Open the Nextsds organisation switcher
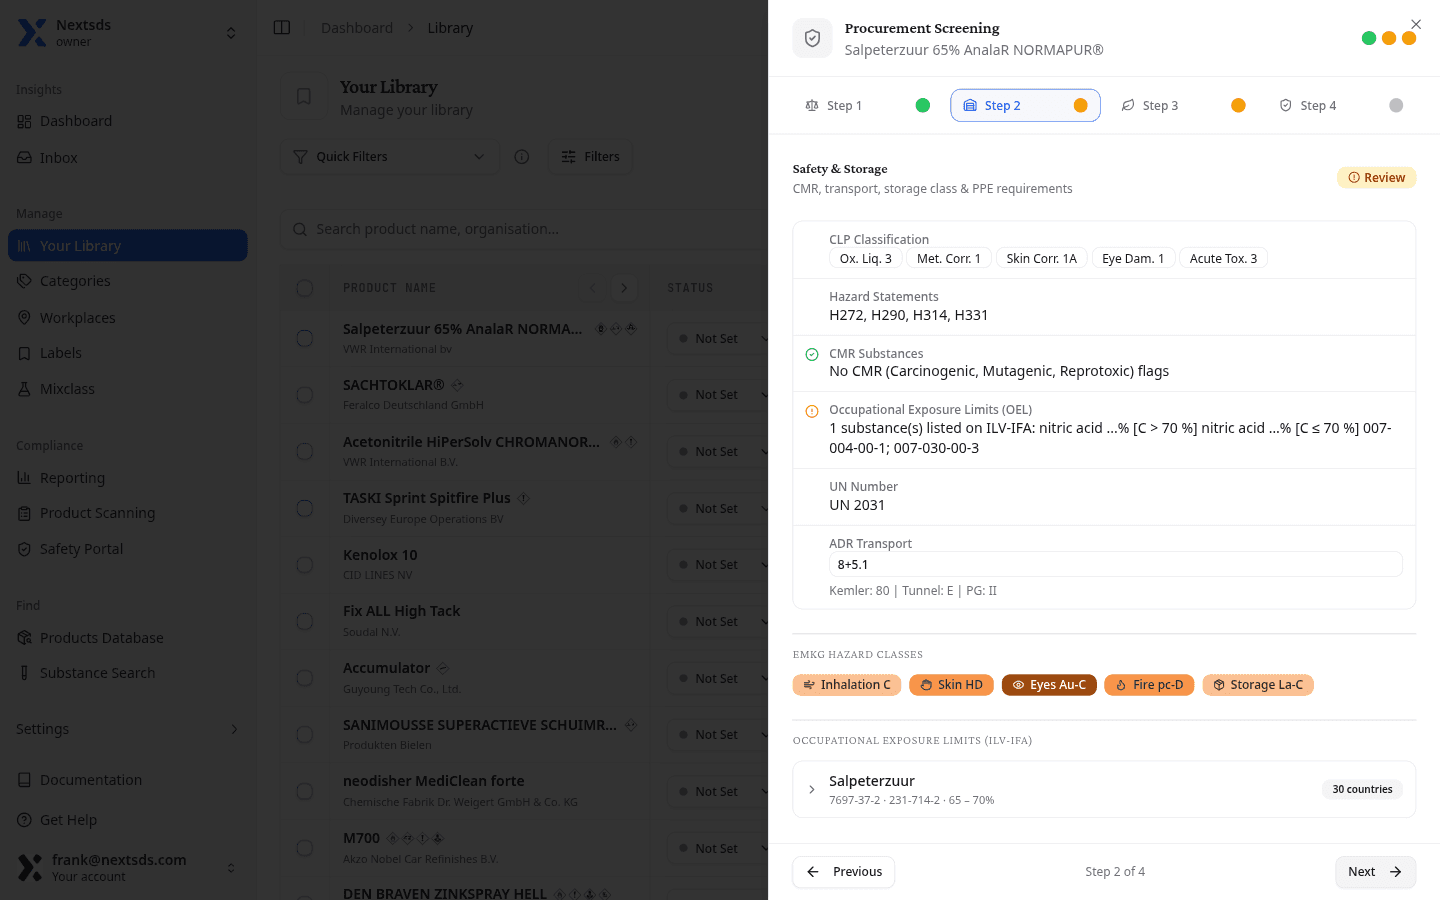 (x=128, y=33)
